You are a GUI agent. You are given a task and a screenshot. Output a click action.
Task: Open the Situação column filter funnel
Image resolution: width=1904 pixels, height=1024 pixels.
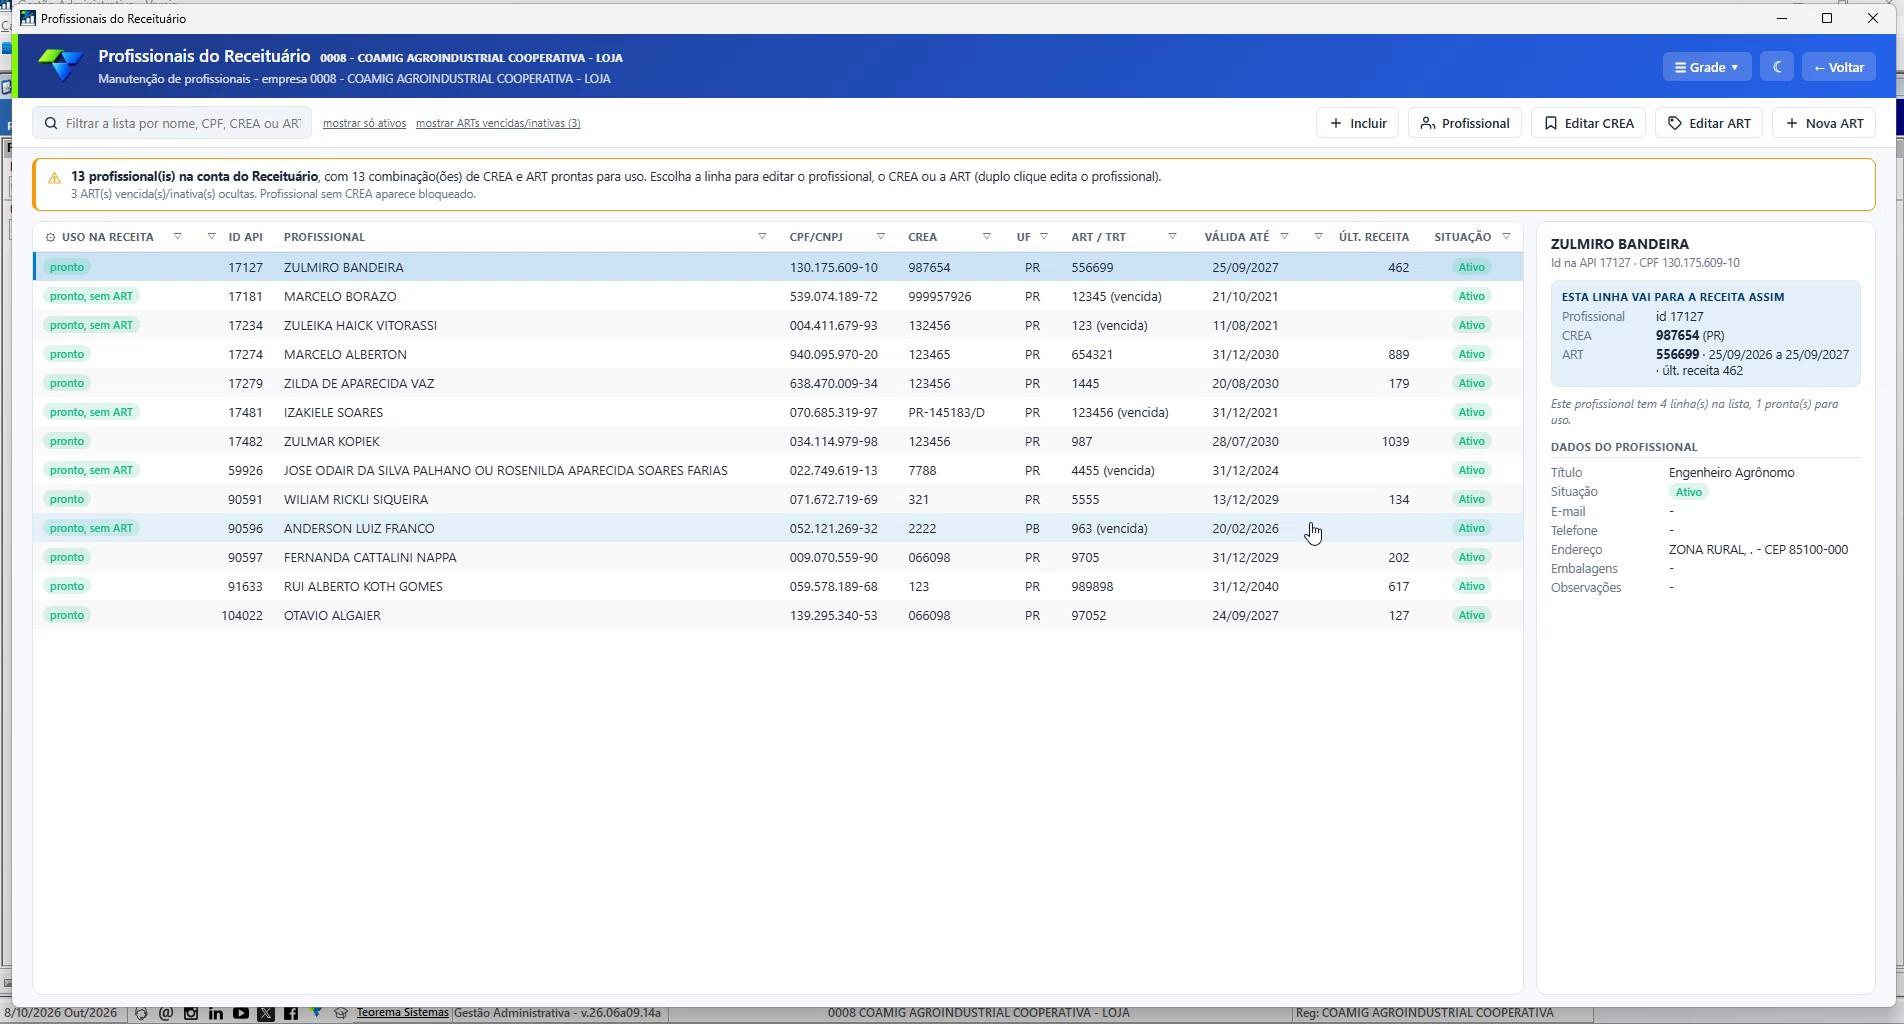[1507, 237]
